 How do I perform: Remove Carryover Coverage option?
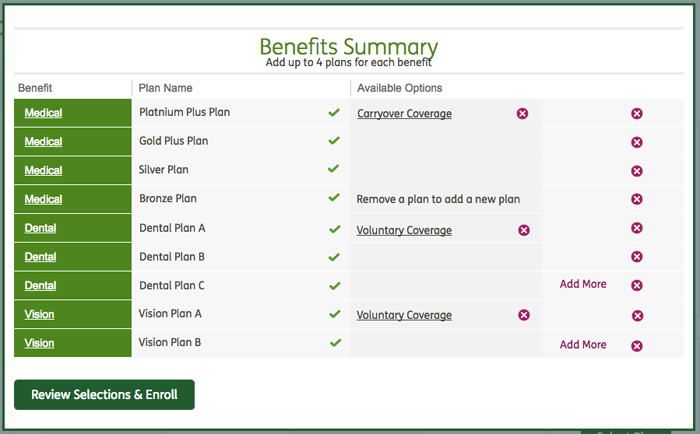522,114
